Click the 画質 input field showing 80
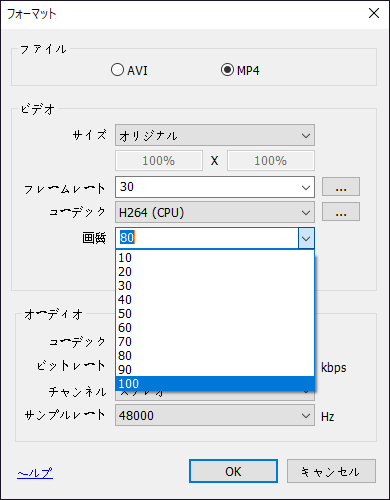390x500 pixels. tap(207, 238)
